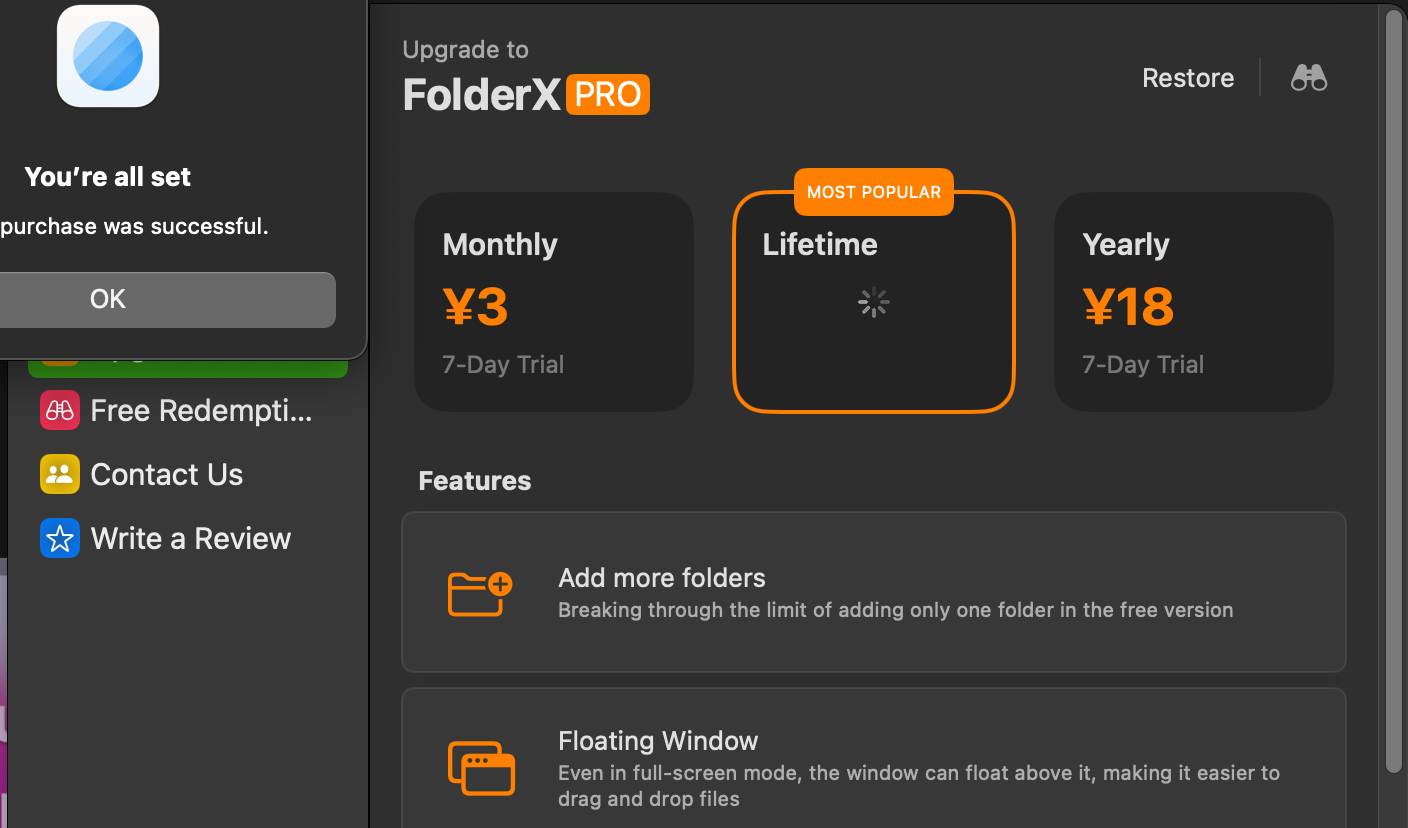Click the Floating Window feature title
1408x828 pixels.
(x=658, y=741)
